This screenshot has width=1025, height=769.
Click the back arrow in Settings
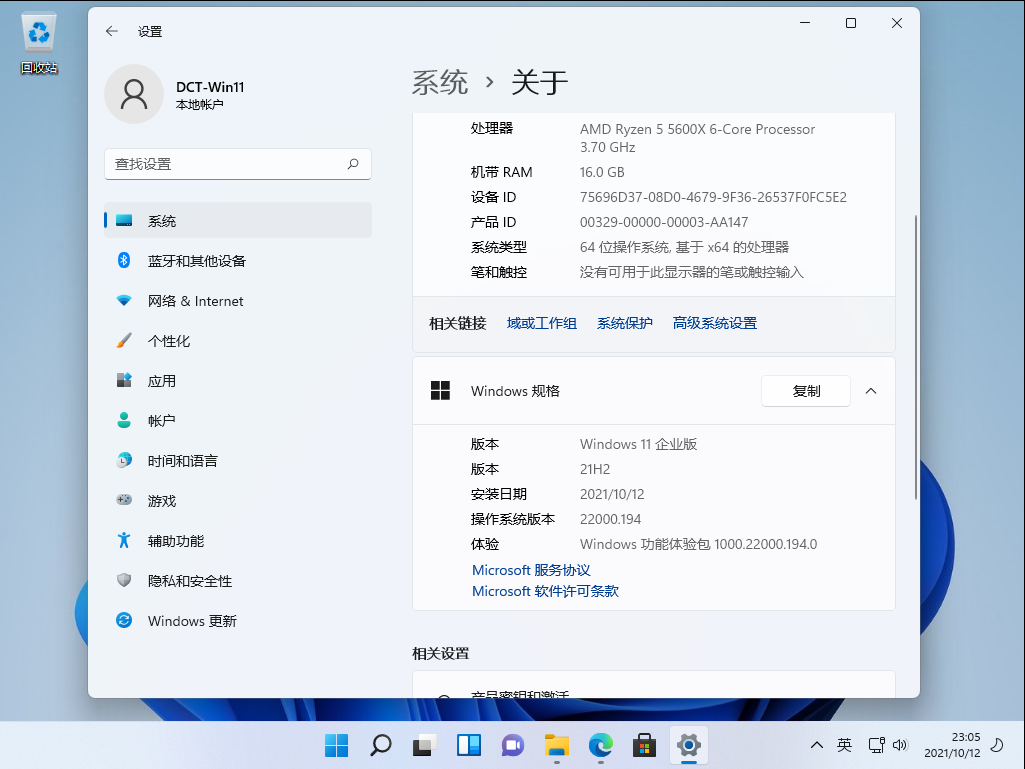pyautogui.click(x=112, y=31)
